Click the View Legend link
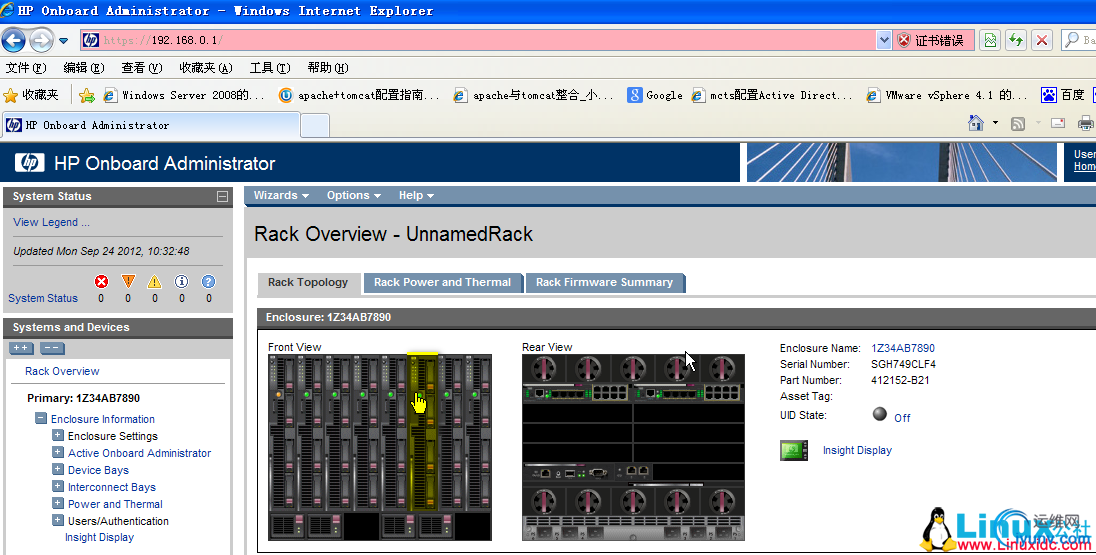 click(x=51, y=222)
